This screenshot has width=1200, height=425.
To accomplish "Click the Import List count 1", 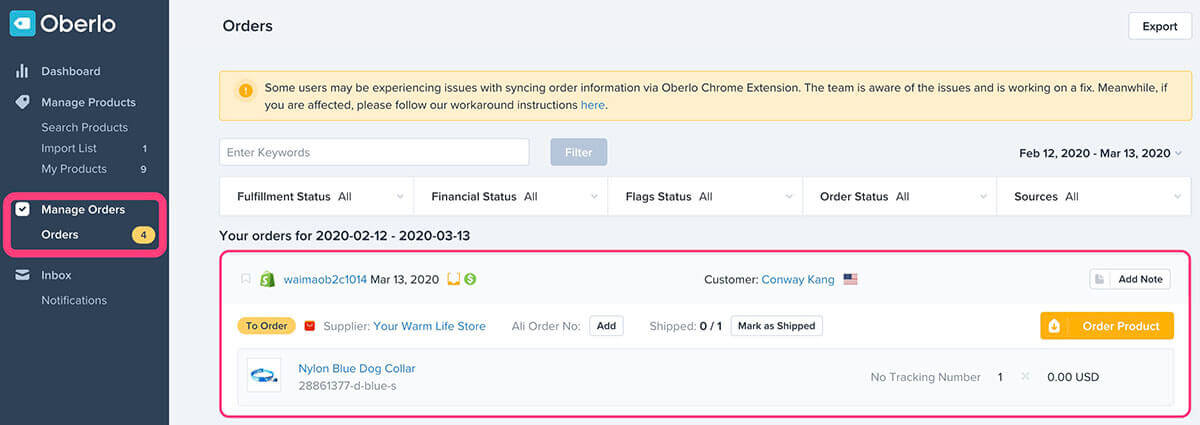I will click(x=144, y=148).
